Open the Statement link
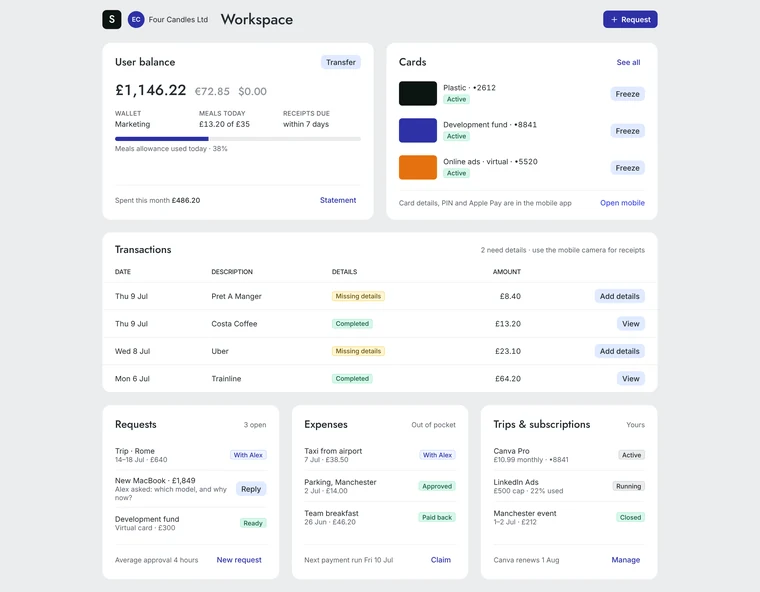This screenshot has height=592, width=760. coord(338,200)
